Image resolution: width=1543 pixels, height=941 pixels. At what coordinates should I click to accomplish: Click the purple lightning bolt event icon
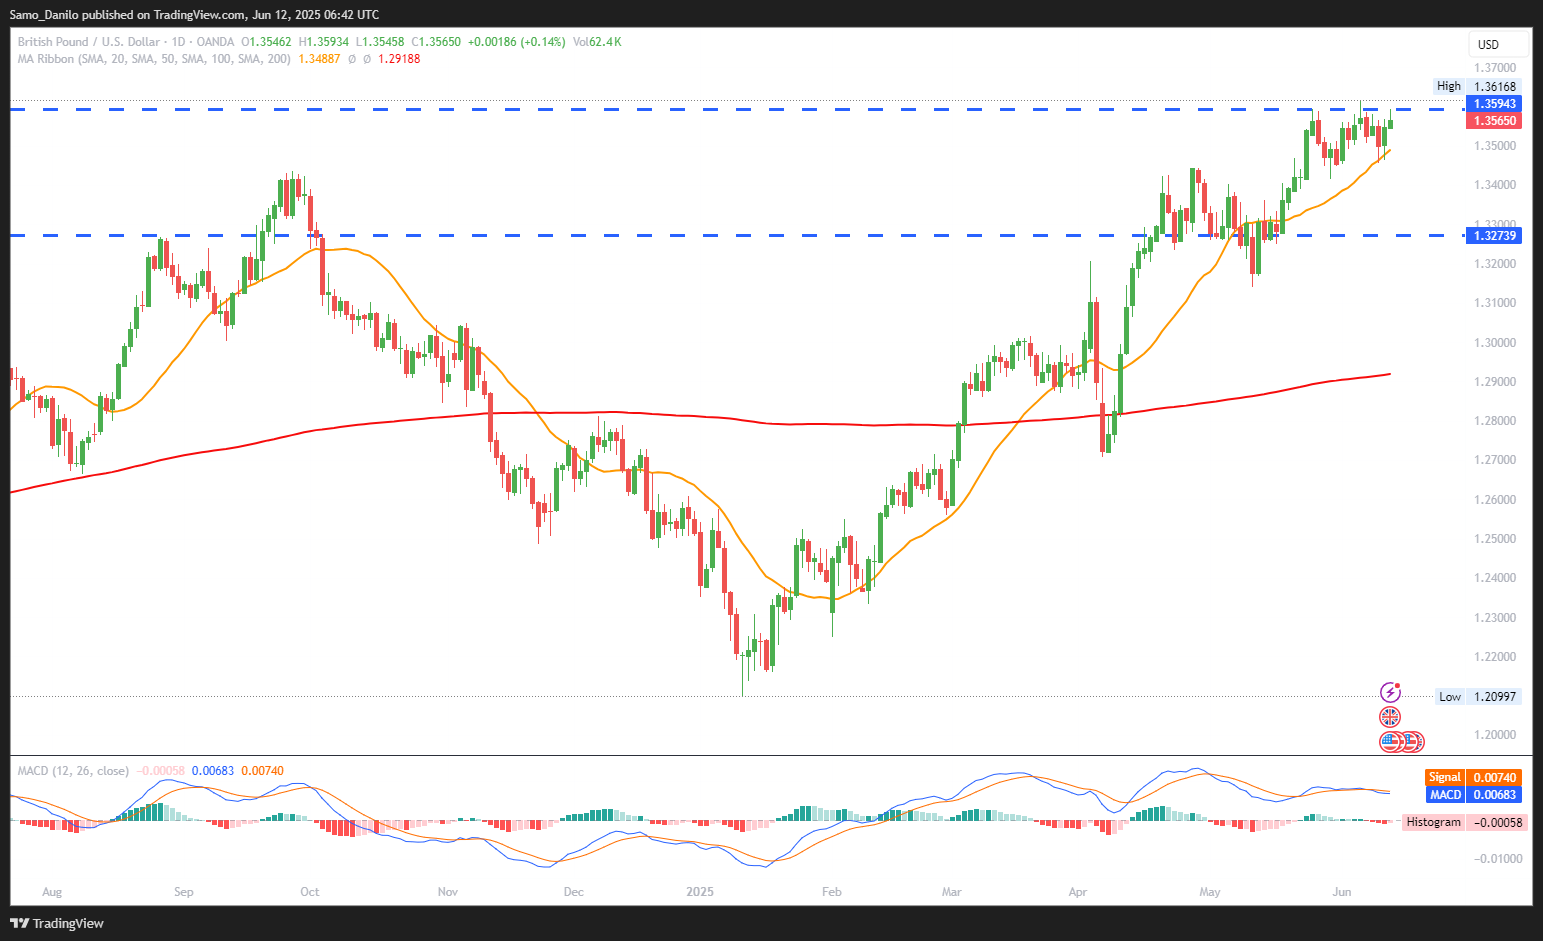coord(1390,692)
